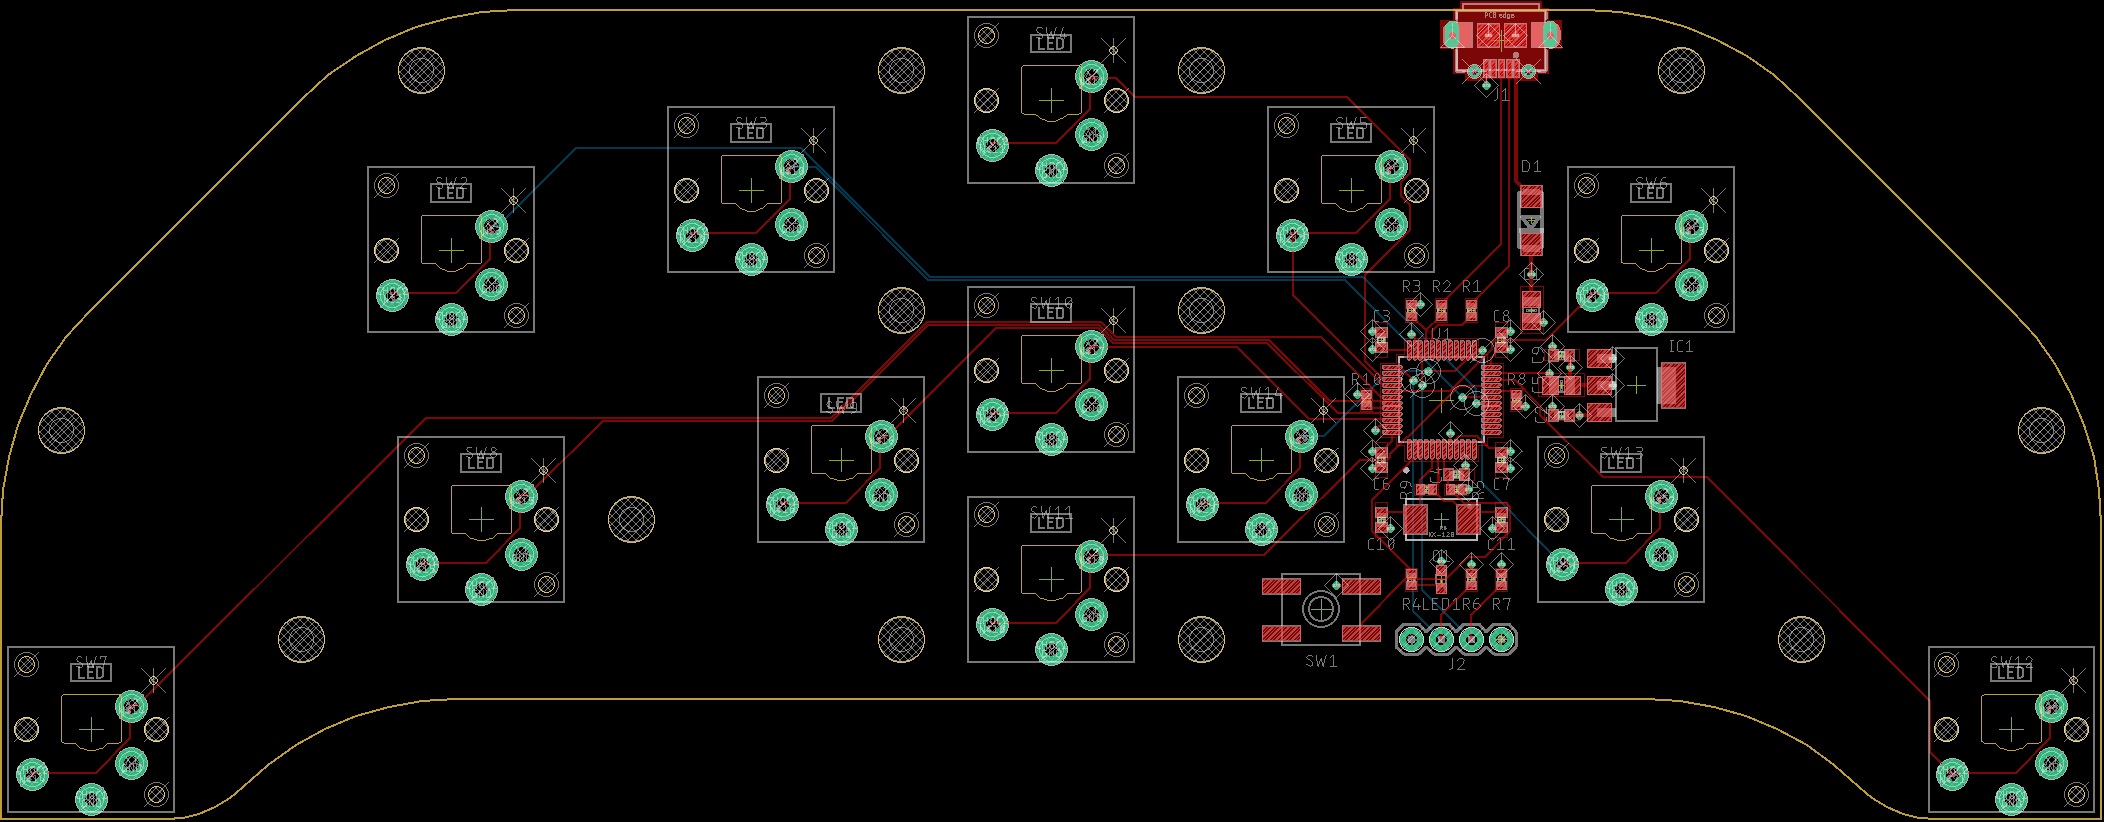Click the "LED" label inside SW7
The image size is (2104, 822).
91,673
